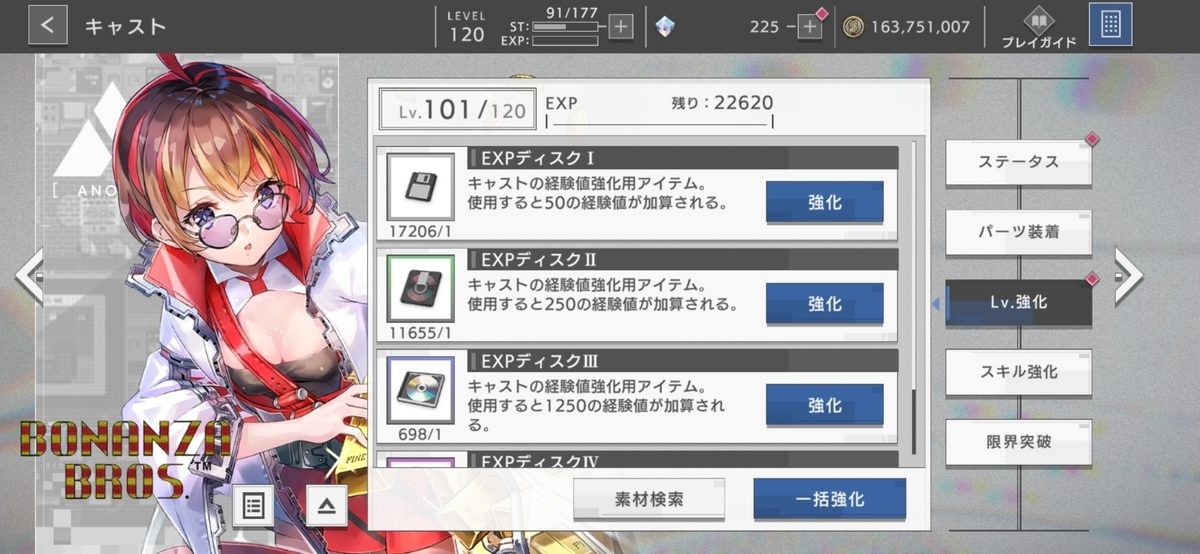Tap the crystal gem currency icon
This screenshot has height=554, width=1200.
[665, 27]
